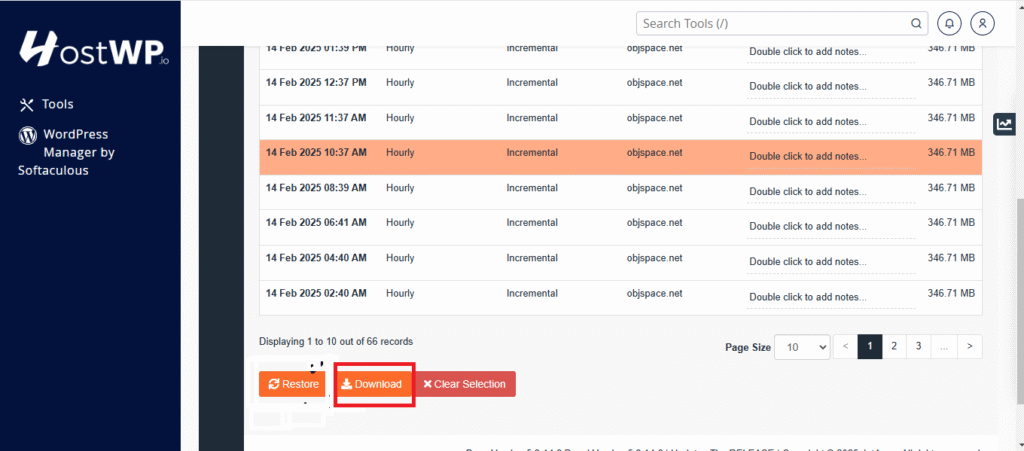This screenshot has height=451, width=1024.
Task: Click the HostWP logo
Action: click(x=93, y=48)
